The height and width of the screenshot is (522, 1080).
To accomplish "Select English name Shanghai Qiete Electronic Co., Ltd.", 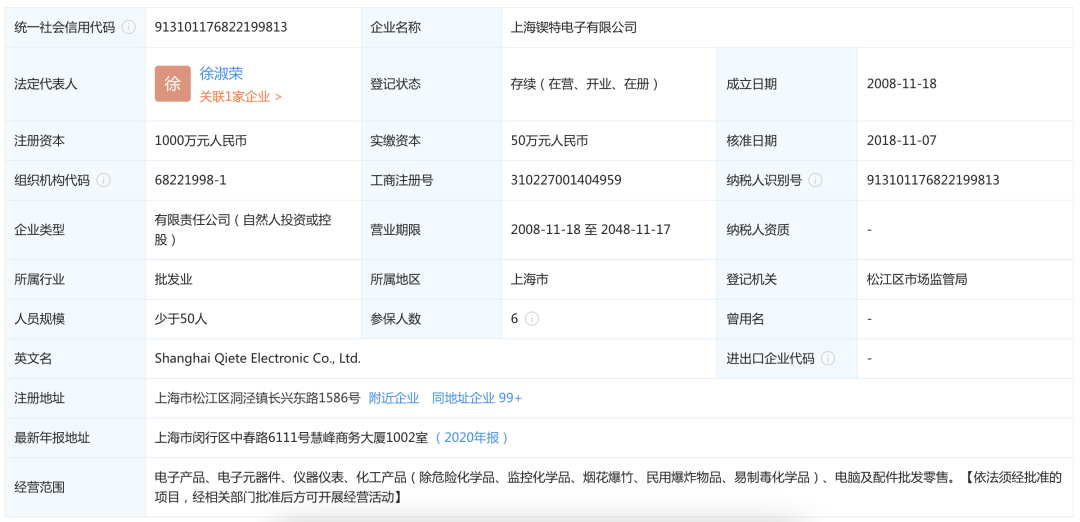I will point(258,358).
